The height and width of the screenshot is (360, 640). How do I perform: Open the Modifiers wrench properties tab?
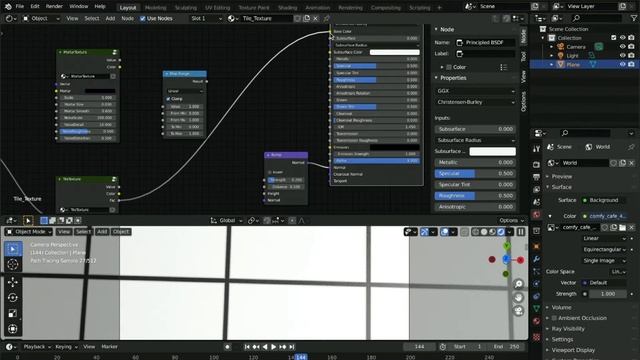click(x=536, y=259)
